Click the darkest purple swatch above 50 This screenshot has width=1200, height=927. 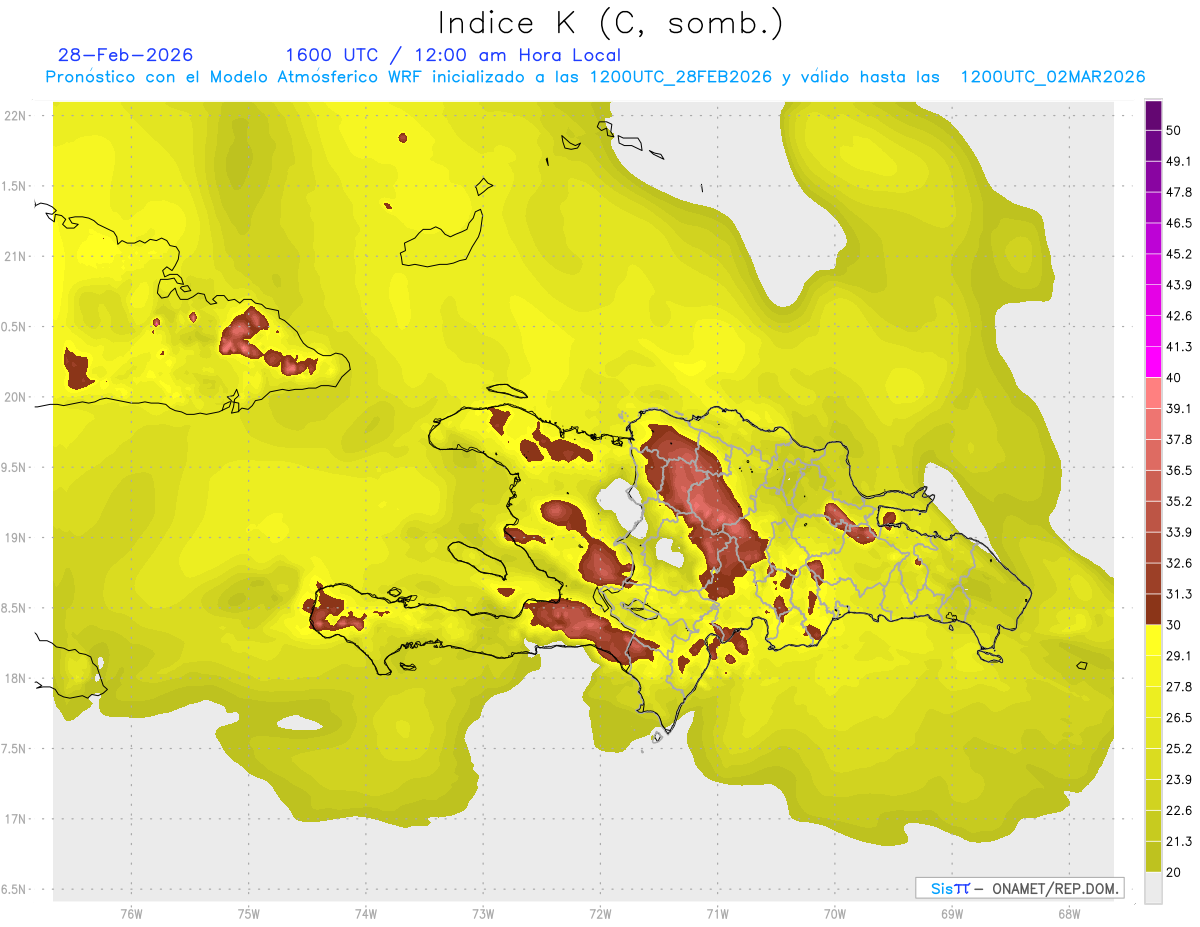1154,115
